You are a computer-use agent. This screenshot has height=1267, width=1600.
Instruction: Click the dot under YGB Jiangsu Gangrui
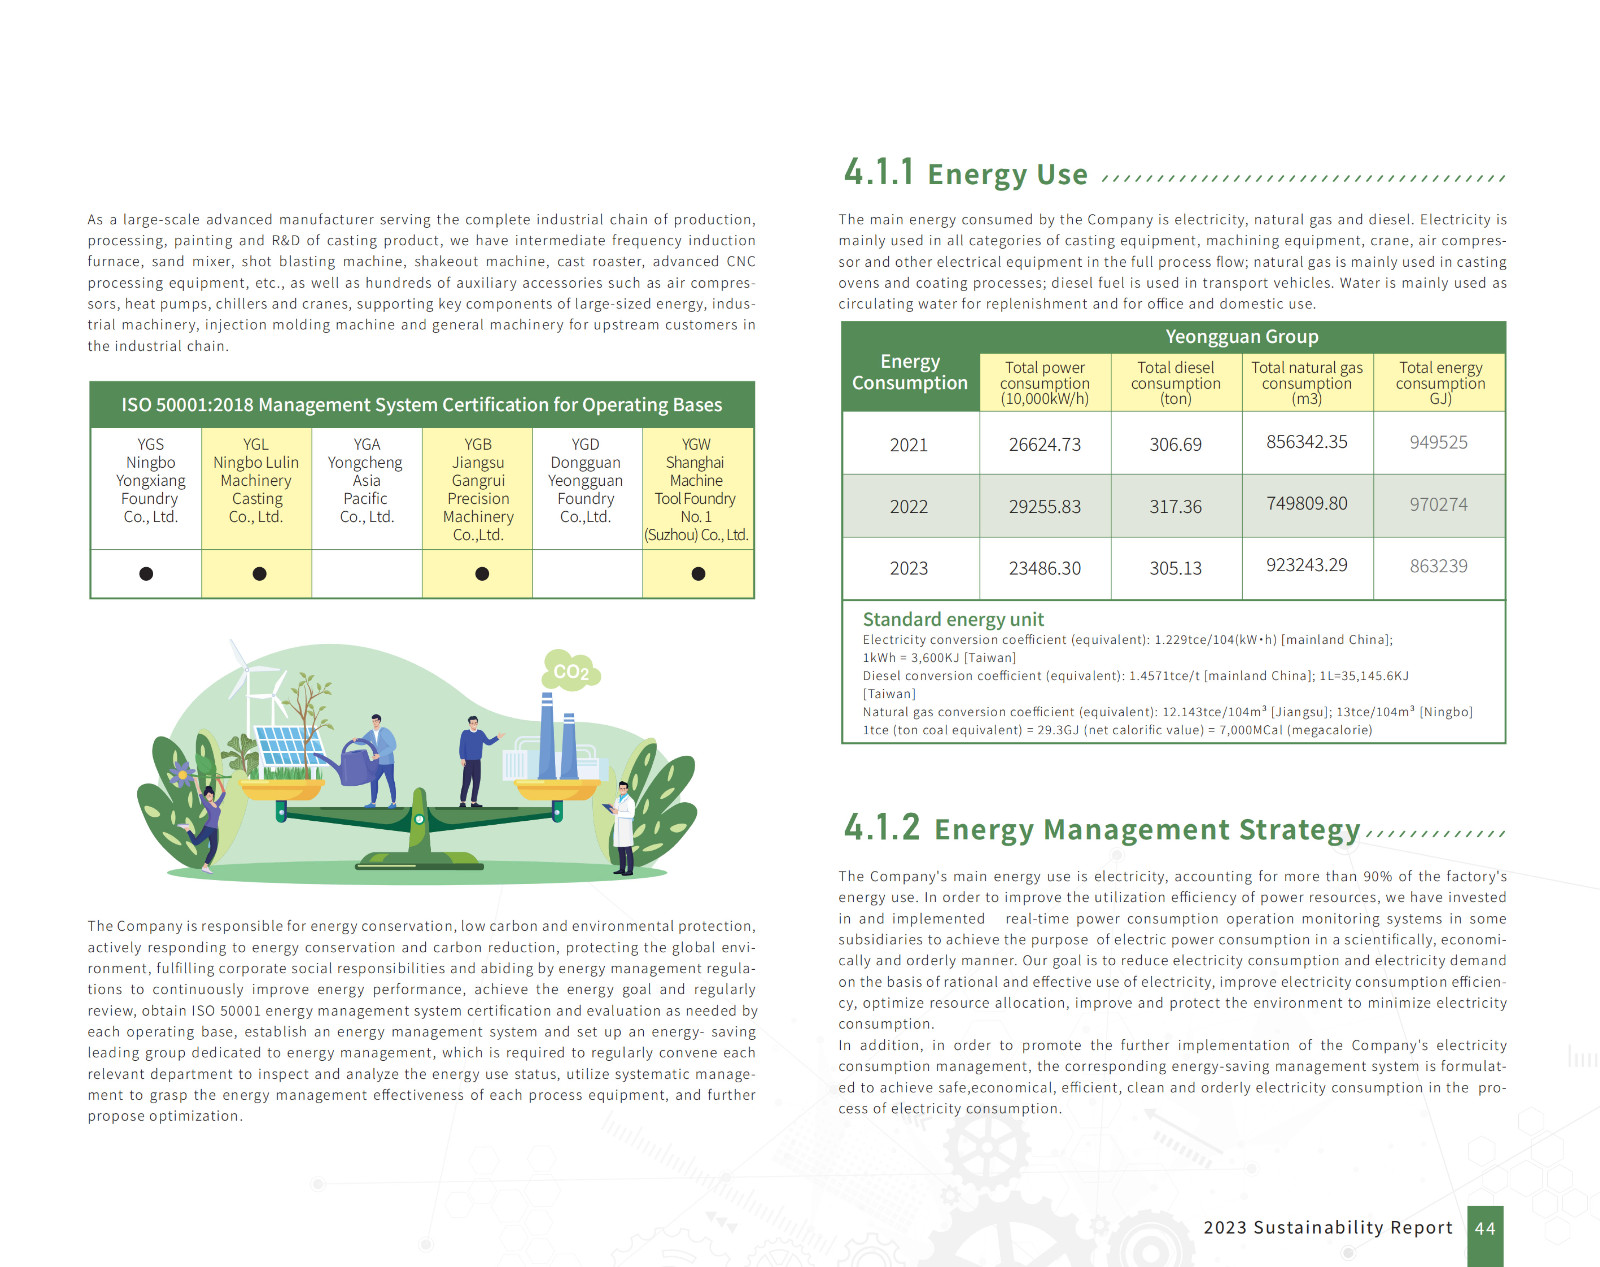[x=482, y=574]
